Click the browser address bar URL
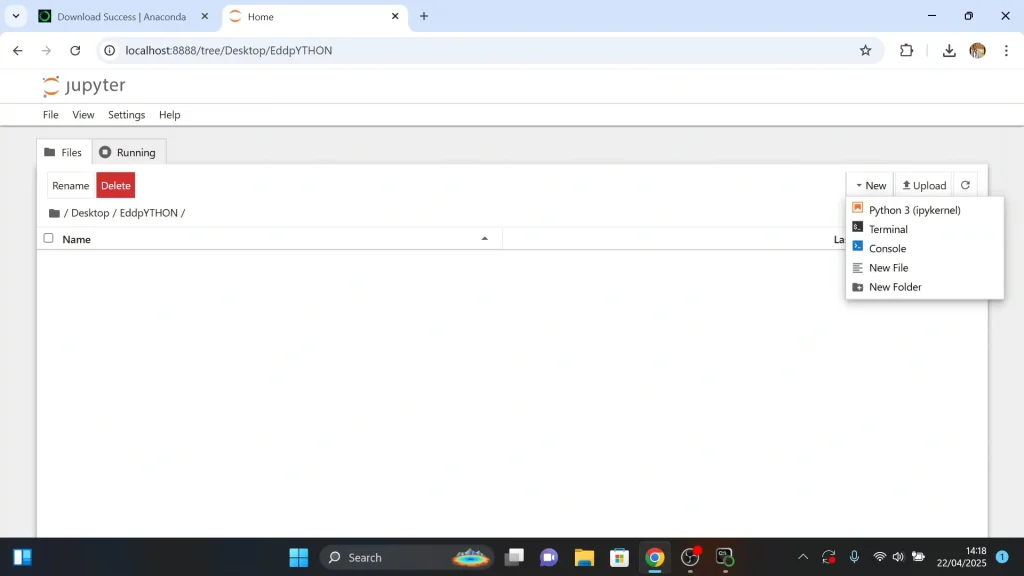The image size is (1024, 576). coord(228,51)
